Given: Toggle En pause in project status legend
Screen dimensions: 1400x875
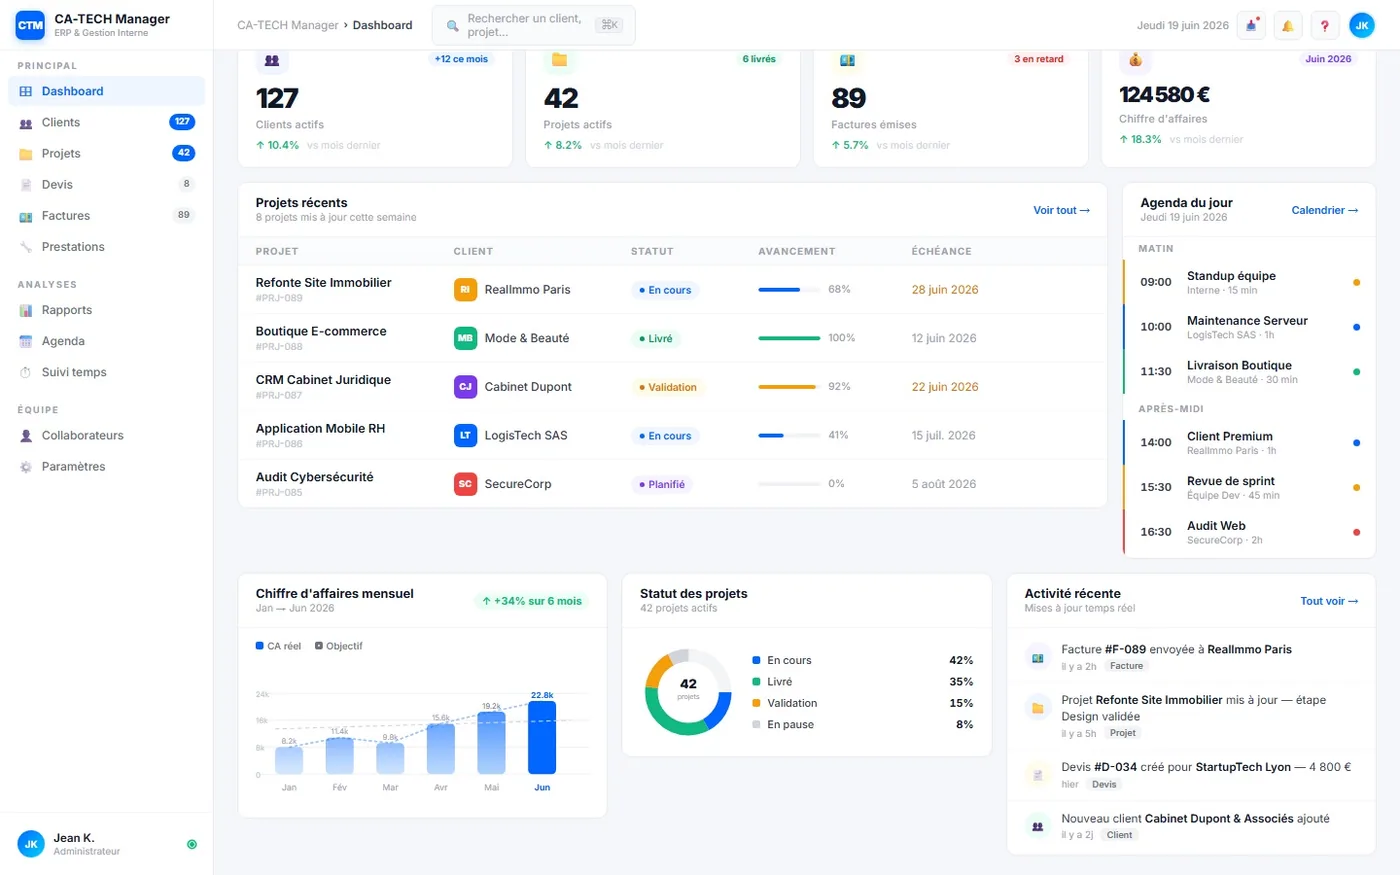Looking at the screenshot, I should click(862, 725).
